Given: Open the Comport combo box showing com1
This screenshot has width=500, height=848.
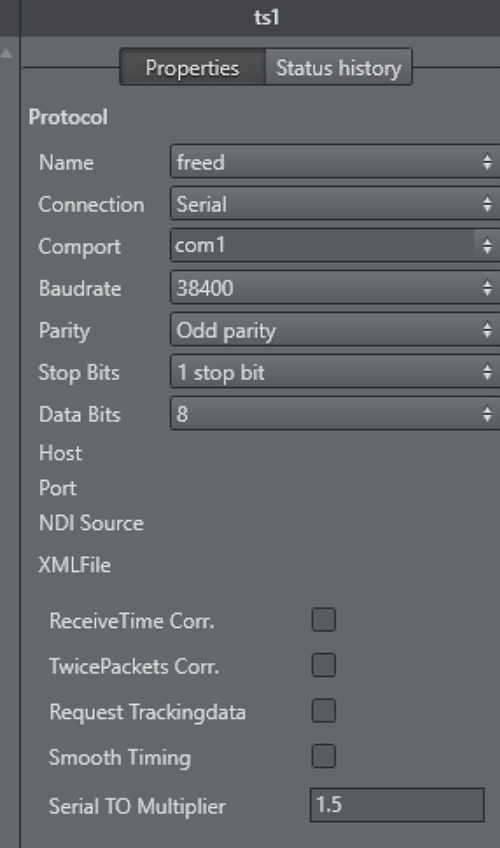Looking at the screenshot, I should 335,246.
